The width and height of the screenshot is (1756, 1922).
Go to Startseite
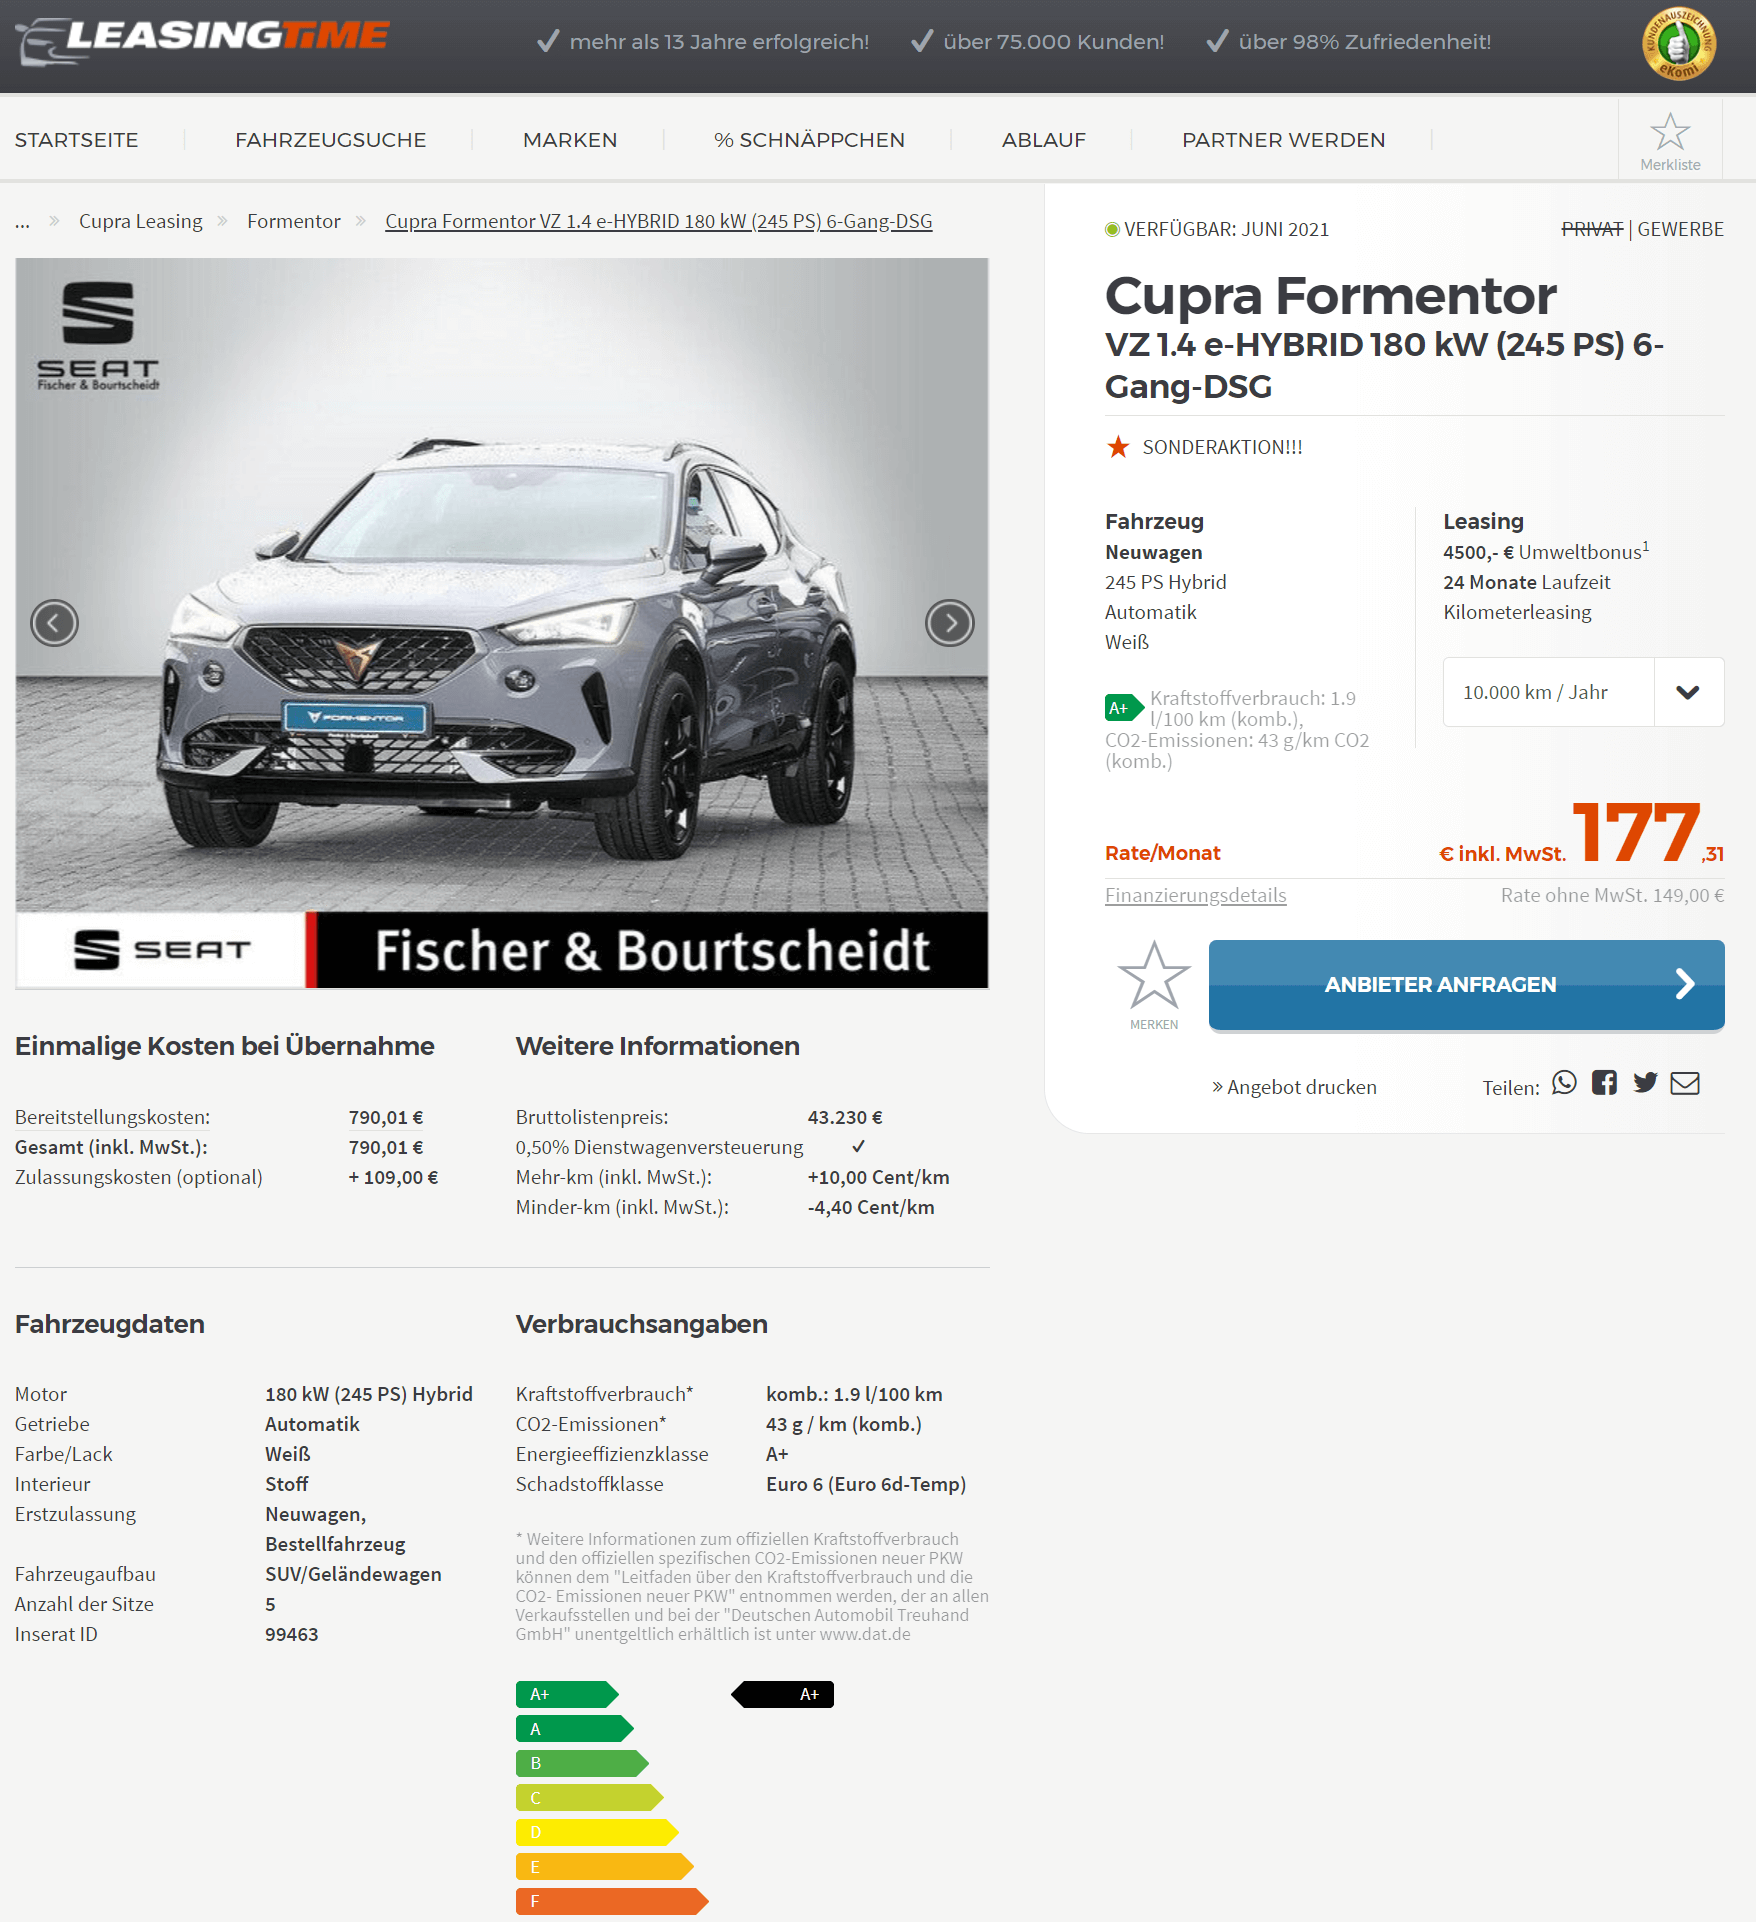(76, 140)
